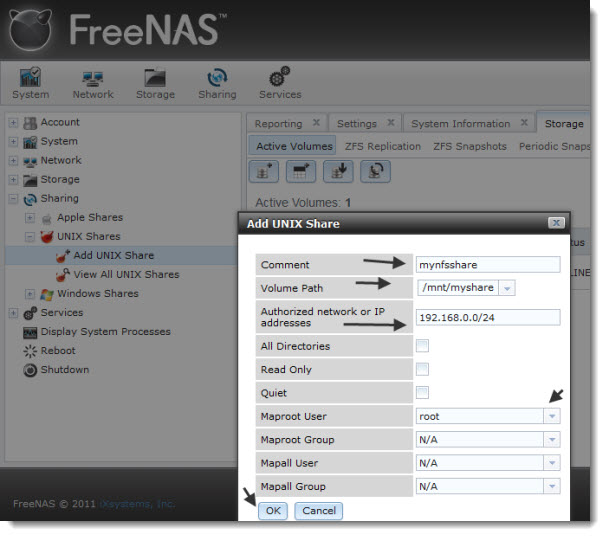Select View All UNIX Shares label
Screen dimensions: 605x536
(127, 274)
